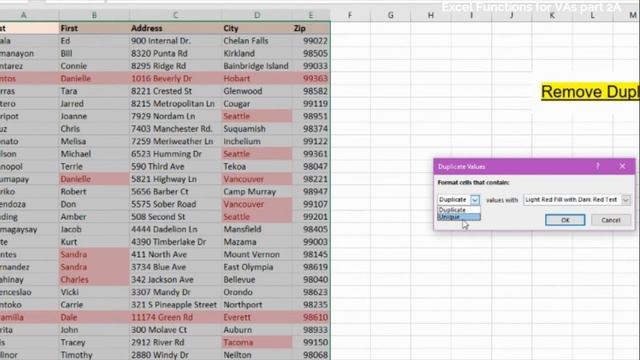Select the Glenwood city cell
The image size is (640, 360).
coord(257,91)
